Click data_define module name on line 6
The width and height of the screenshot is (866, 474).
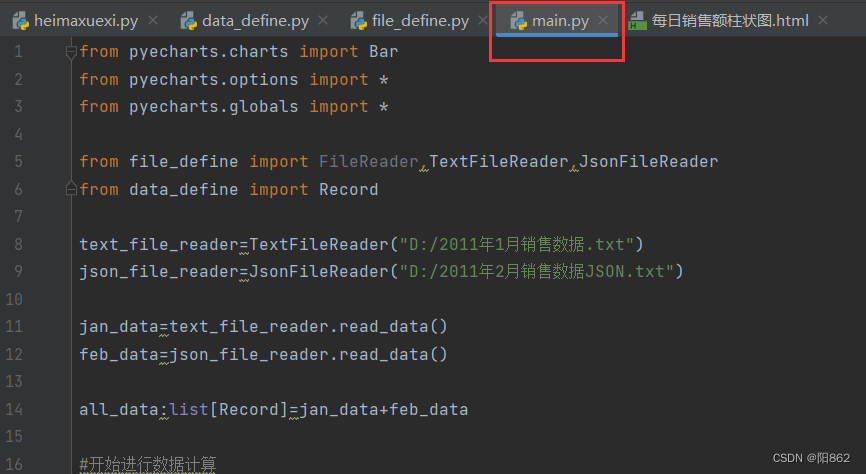coord(184,189)
